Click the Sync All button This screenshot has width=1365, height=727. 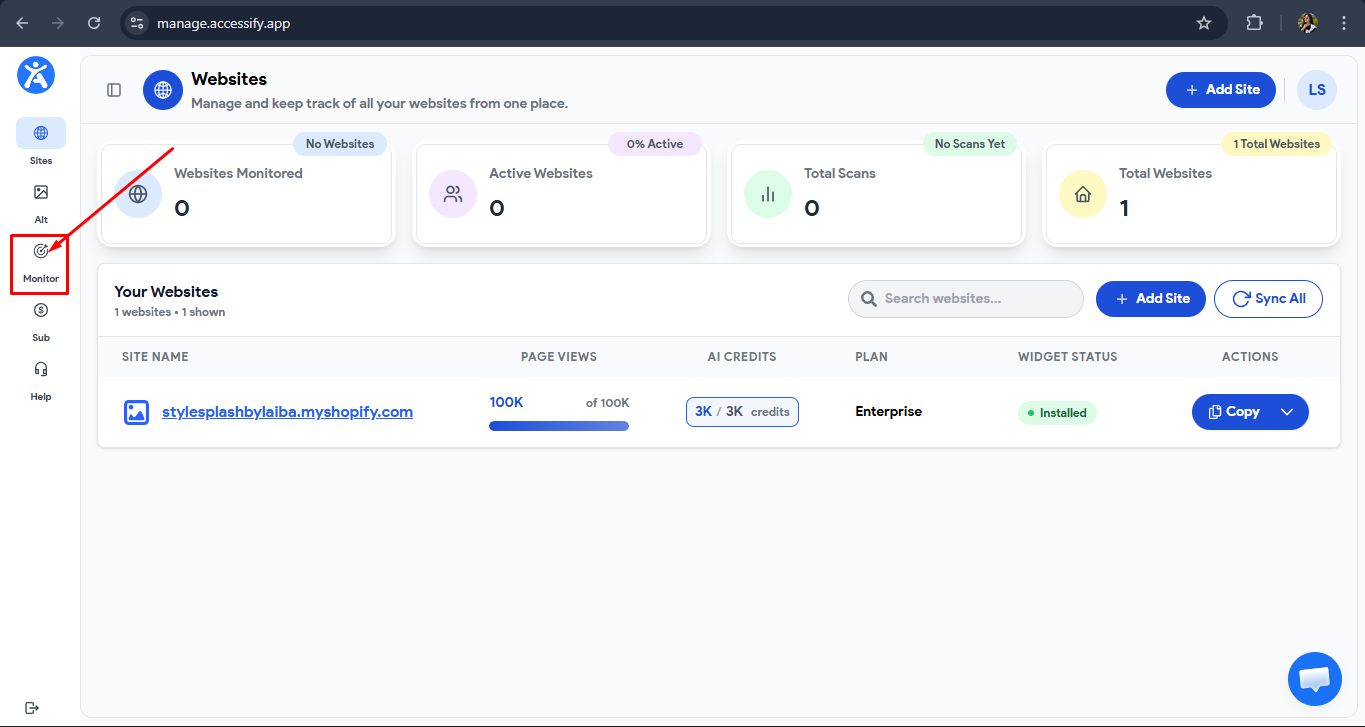[x=1268, y=298]
